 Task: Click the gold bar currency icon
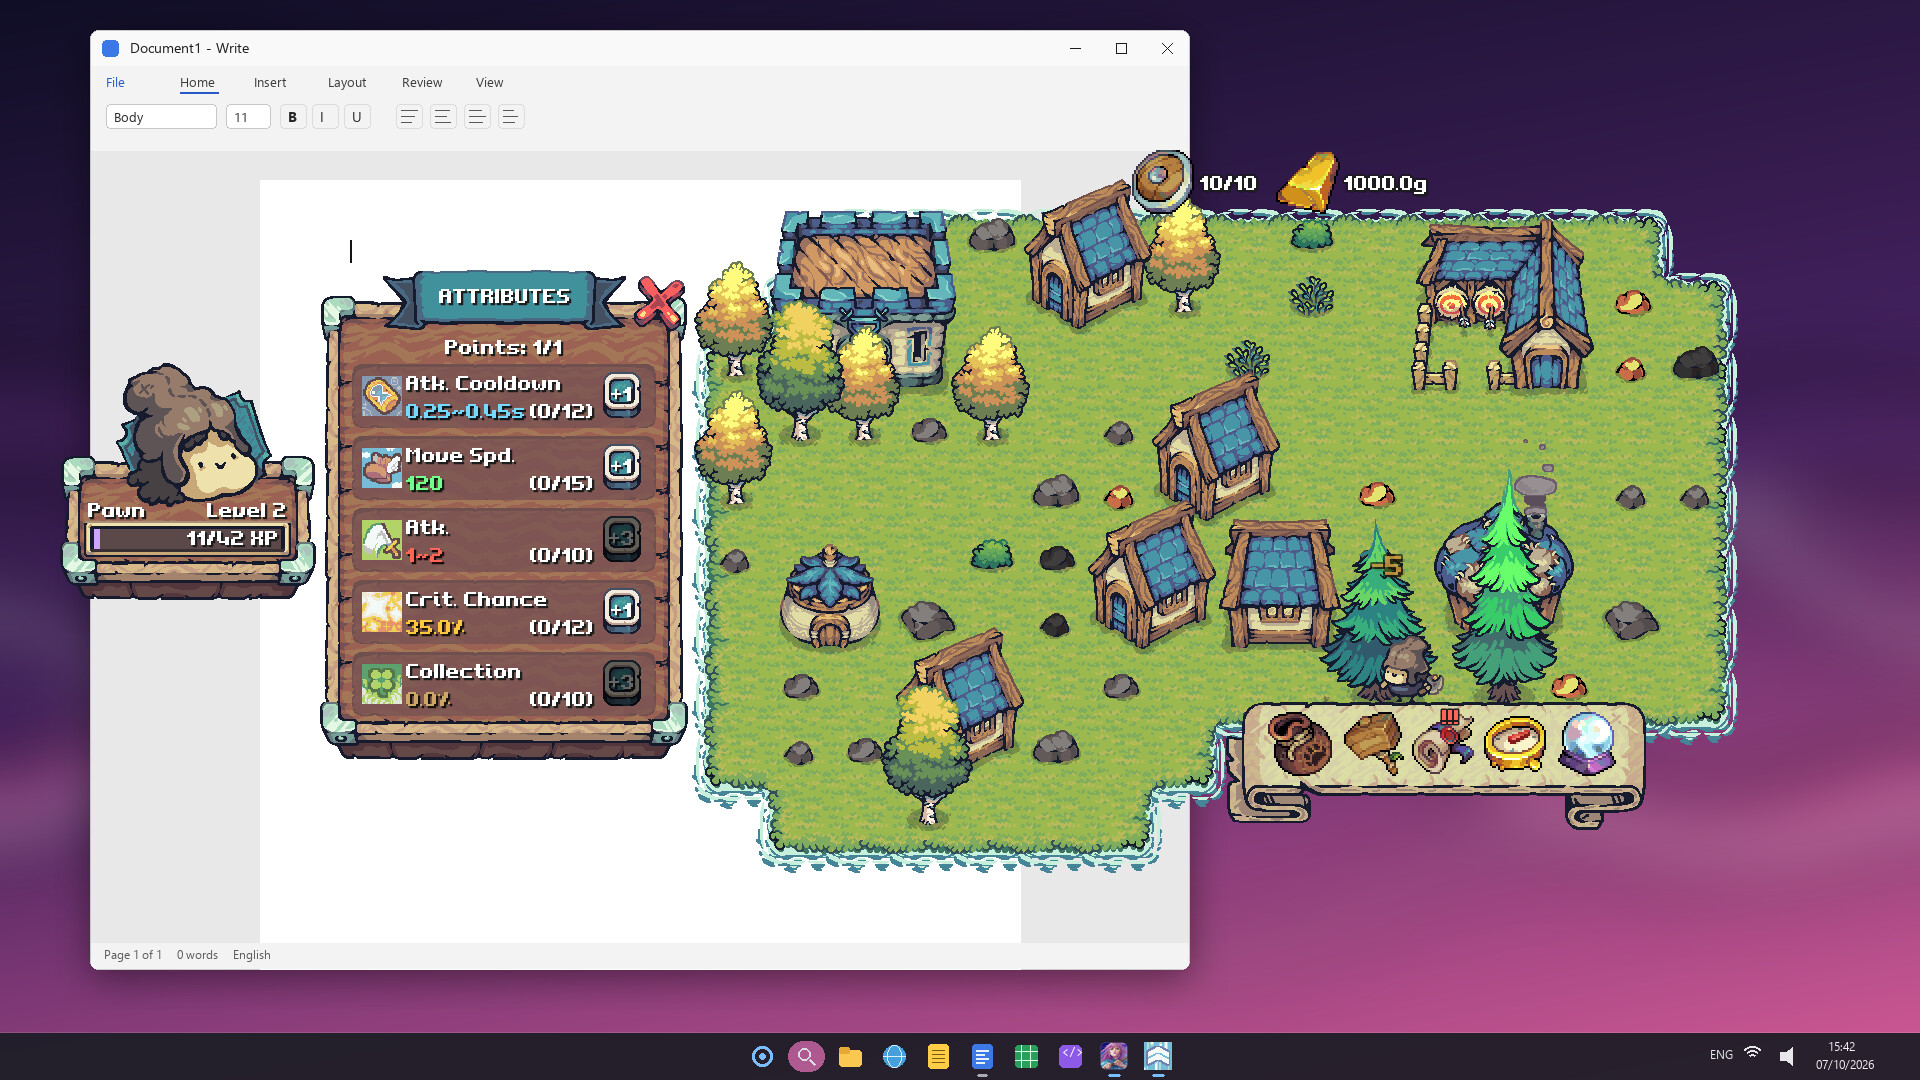coord(1308,182)
